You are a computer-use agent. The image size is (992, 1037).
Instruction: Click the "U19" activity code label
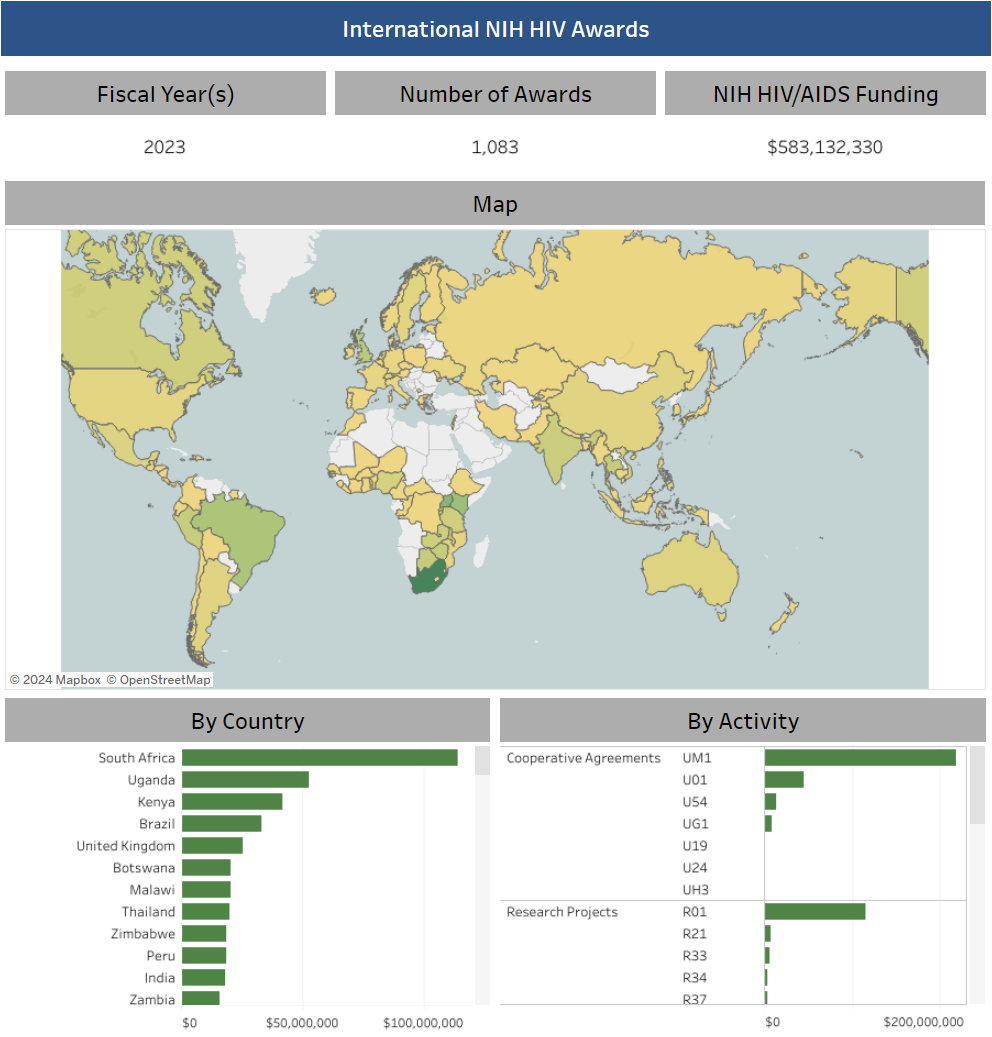[x=695, y=846]
